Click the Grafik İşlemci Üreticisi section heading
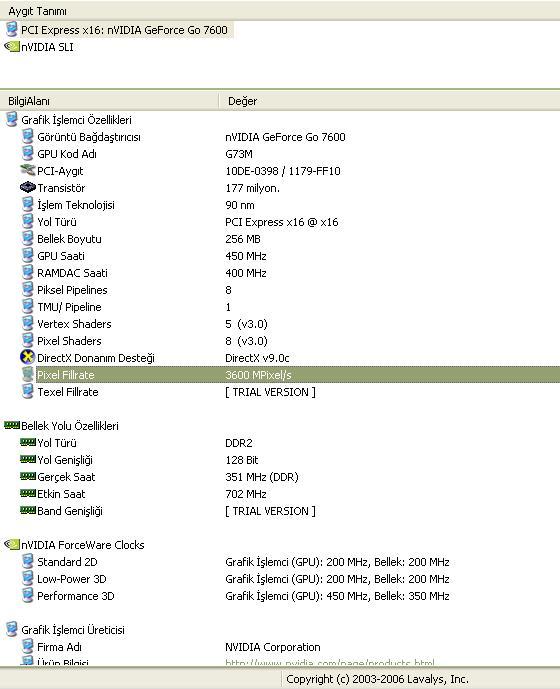The height and width of the screenshot is (689, 560). click(x=73, y=630)
